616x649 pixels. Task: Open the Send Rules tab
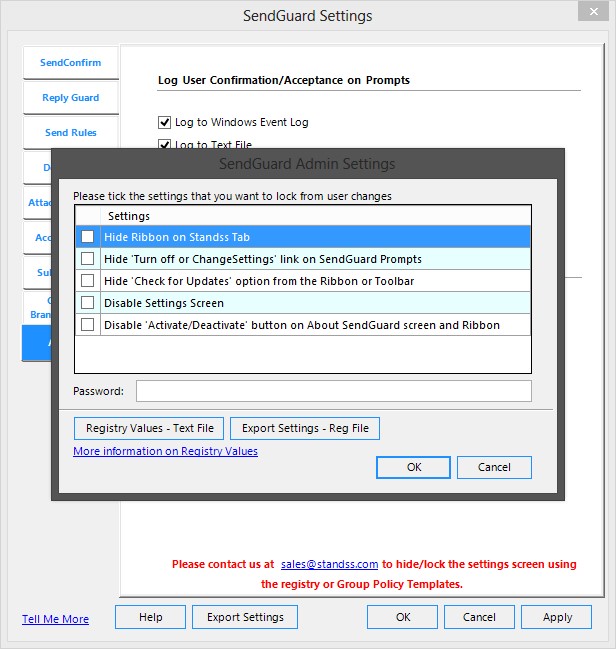click(71, 132)
